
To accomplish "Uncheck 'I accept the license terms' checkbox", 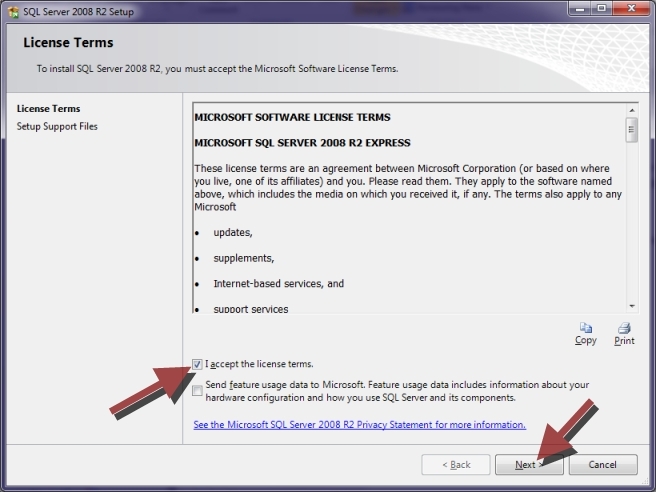I will pyautogui.click(x=197, y=364).
